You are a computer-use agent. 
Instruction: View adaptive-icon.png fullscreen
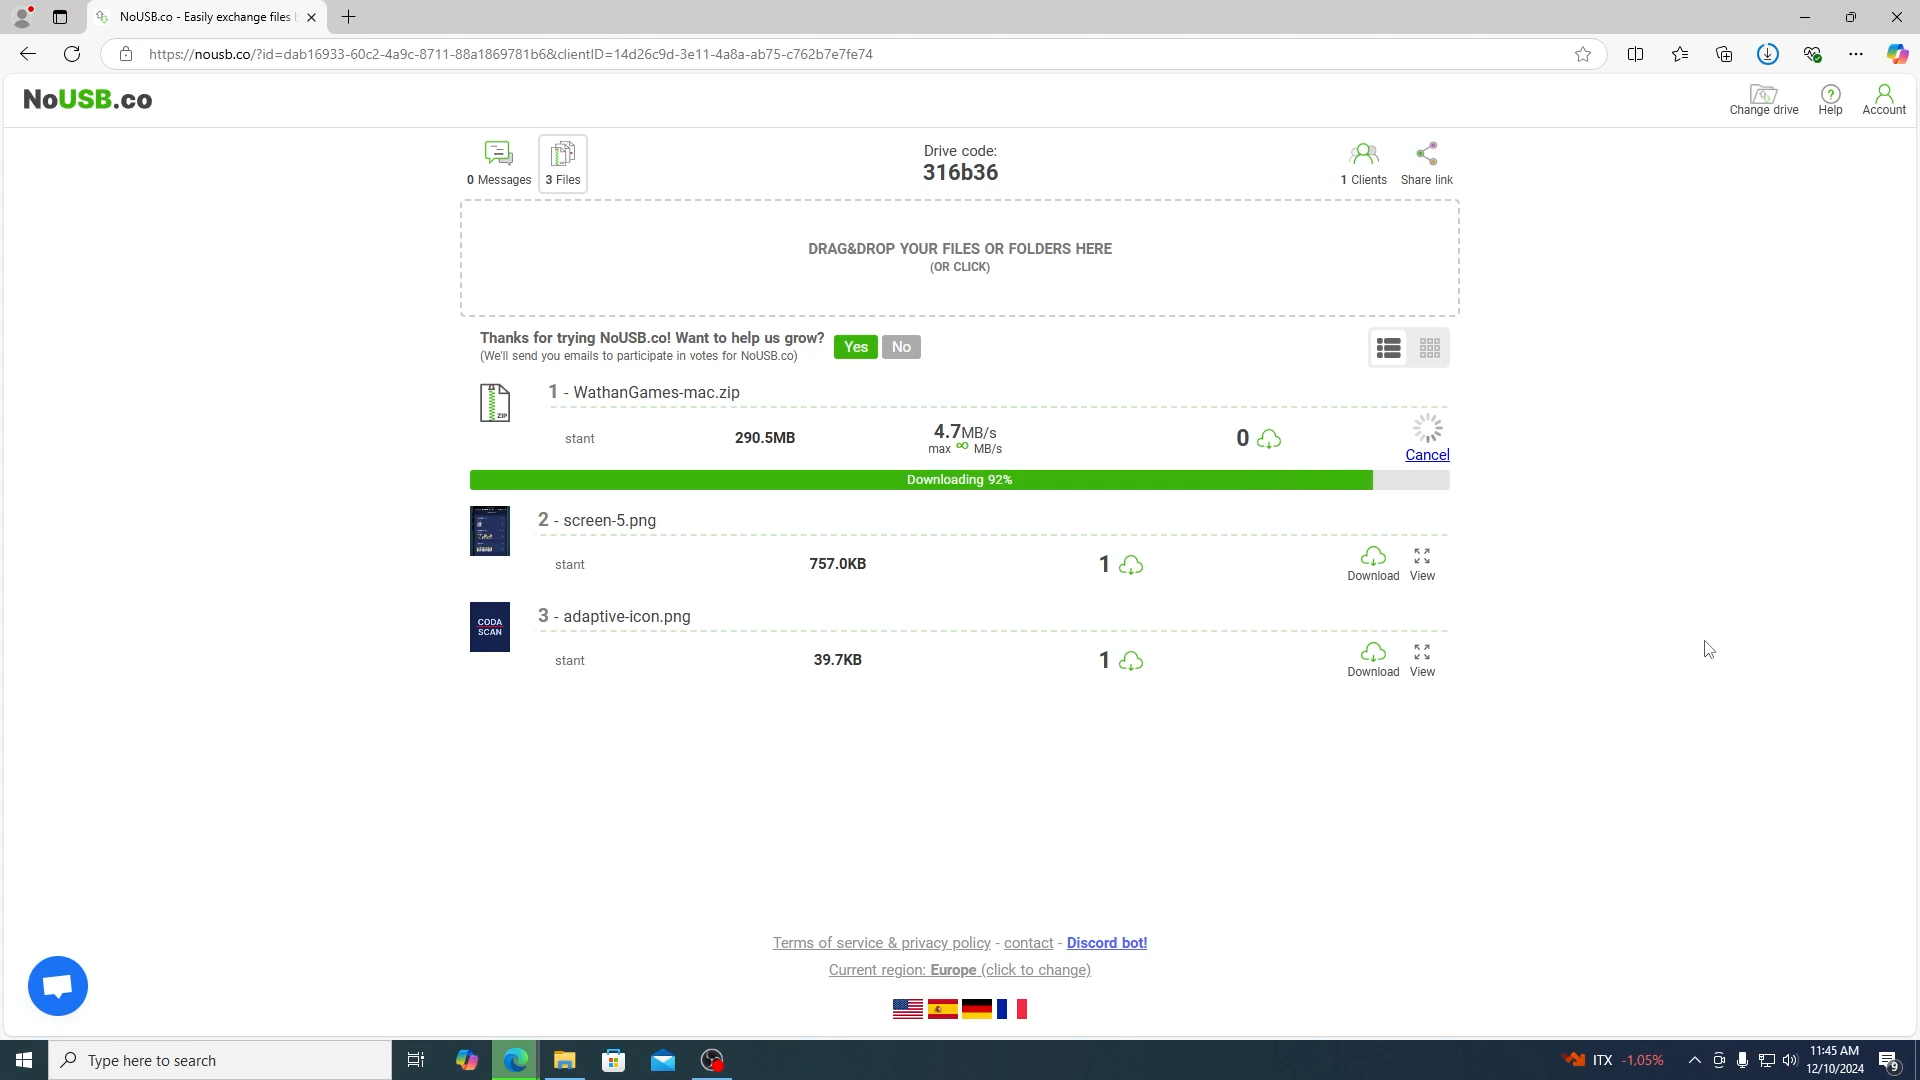[x=1422, y=659]
